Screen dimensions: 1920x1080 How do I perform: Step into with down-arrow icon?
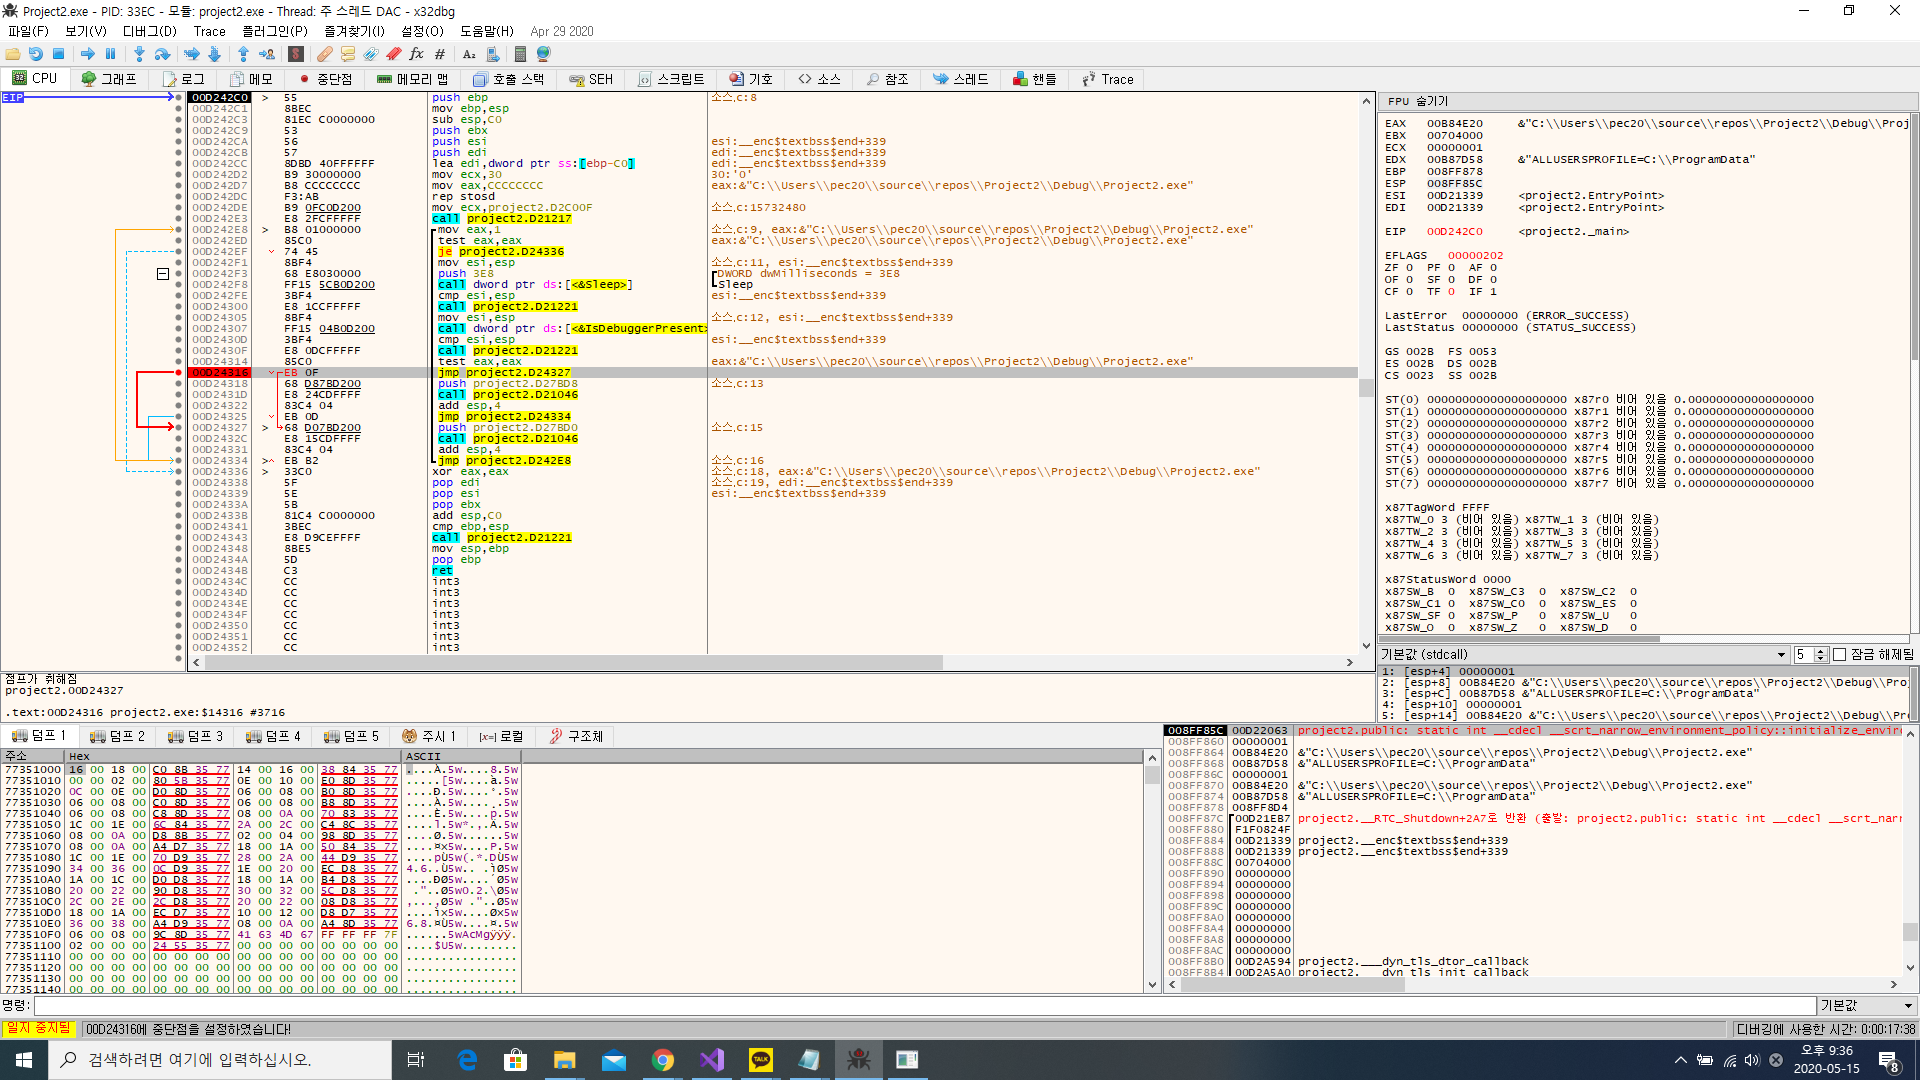[x=139, y=54]
